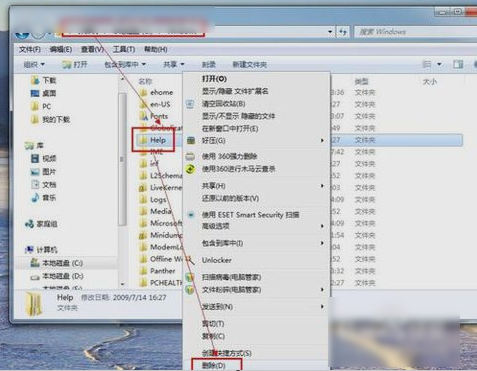Click the Unlocker wand icon
477x371 pixels.
[190, 260]
